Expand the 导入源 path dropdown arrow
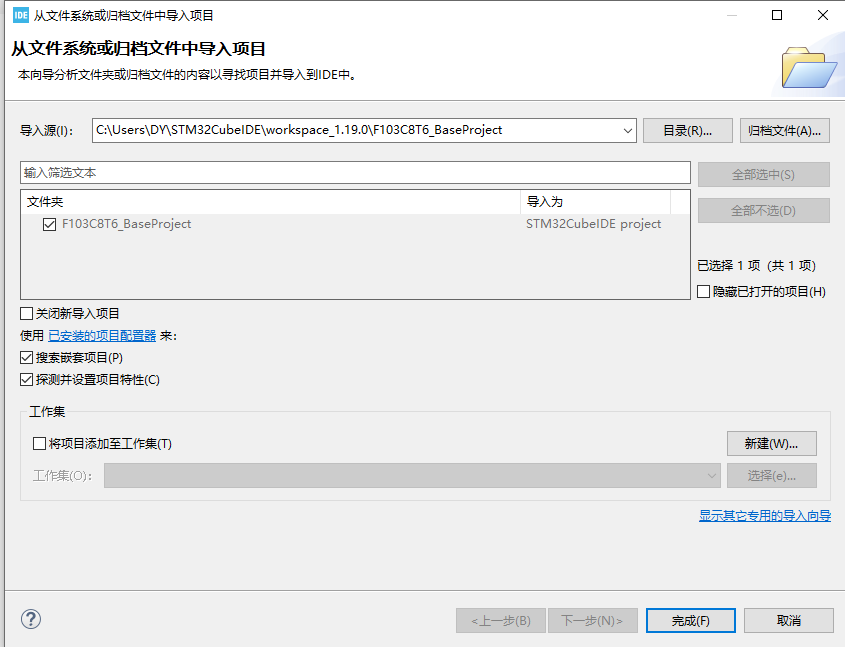The width and height of the screenshot is (845, 647). tap(627, 130)
